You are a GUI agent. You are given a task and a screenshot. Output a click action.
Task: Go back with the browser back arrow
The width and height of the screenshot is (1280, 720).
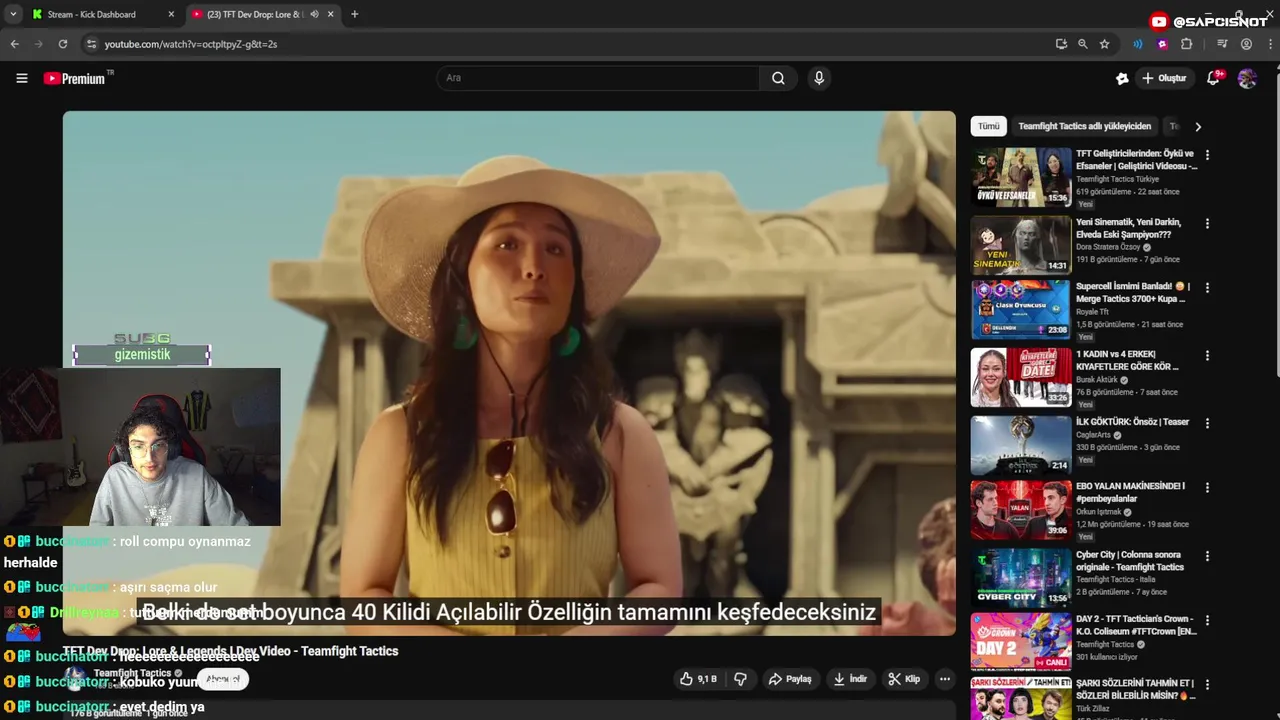pyautogui.click(x=15, y=44)
